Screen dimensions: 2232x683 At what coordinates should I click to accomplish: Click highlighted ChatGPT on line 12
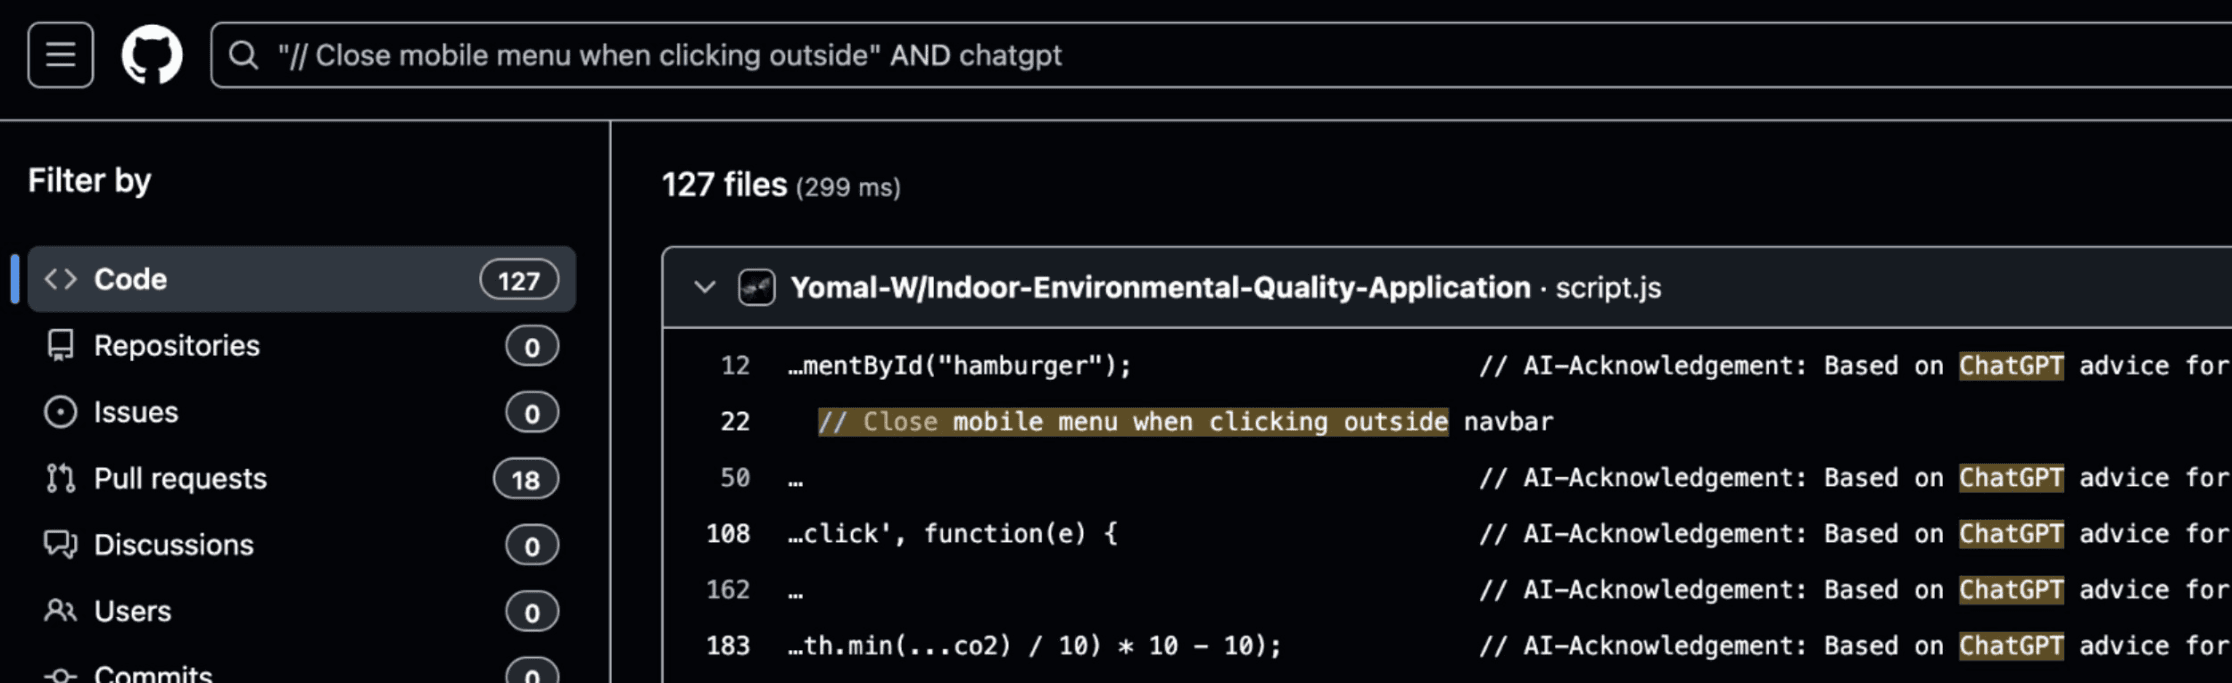(2011, 366)
